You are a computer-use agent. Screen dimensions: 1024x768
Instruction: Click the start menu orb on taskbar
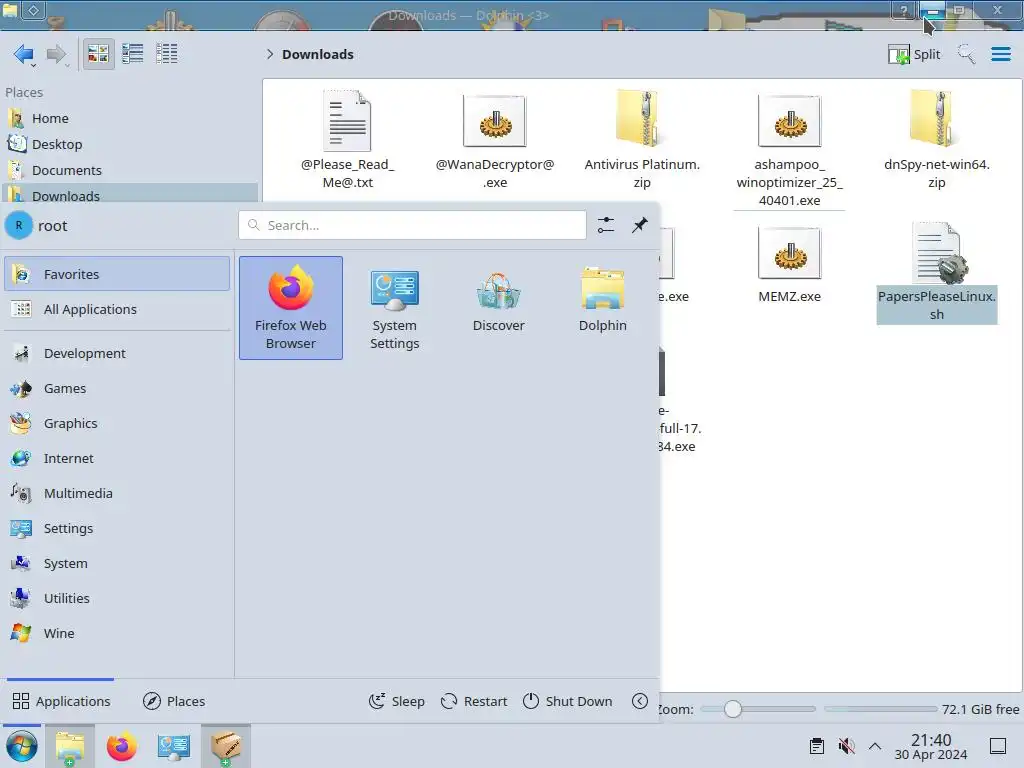(22, 746)
